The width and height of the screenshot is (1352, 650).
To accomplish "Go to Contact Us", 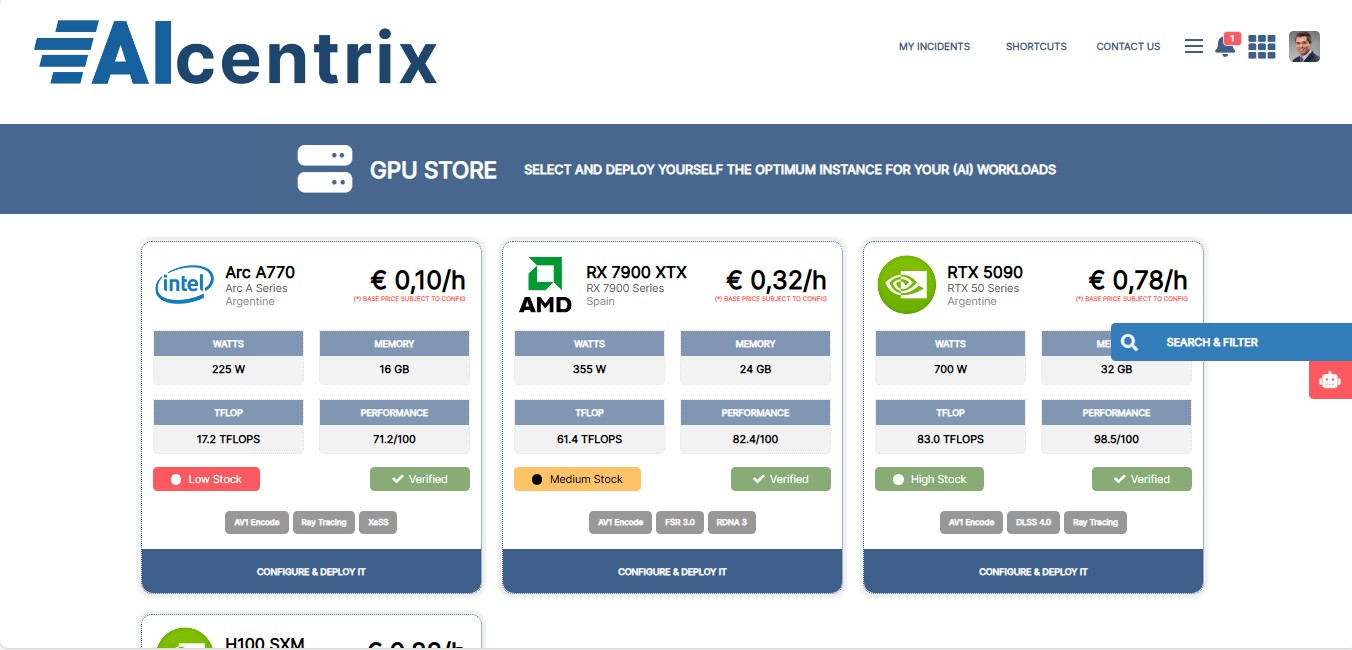I will coord(1128,47).
